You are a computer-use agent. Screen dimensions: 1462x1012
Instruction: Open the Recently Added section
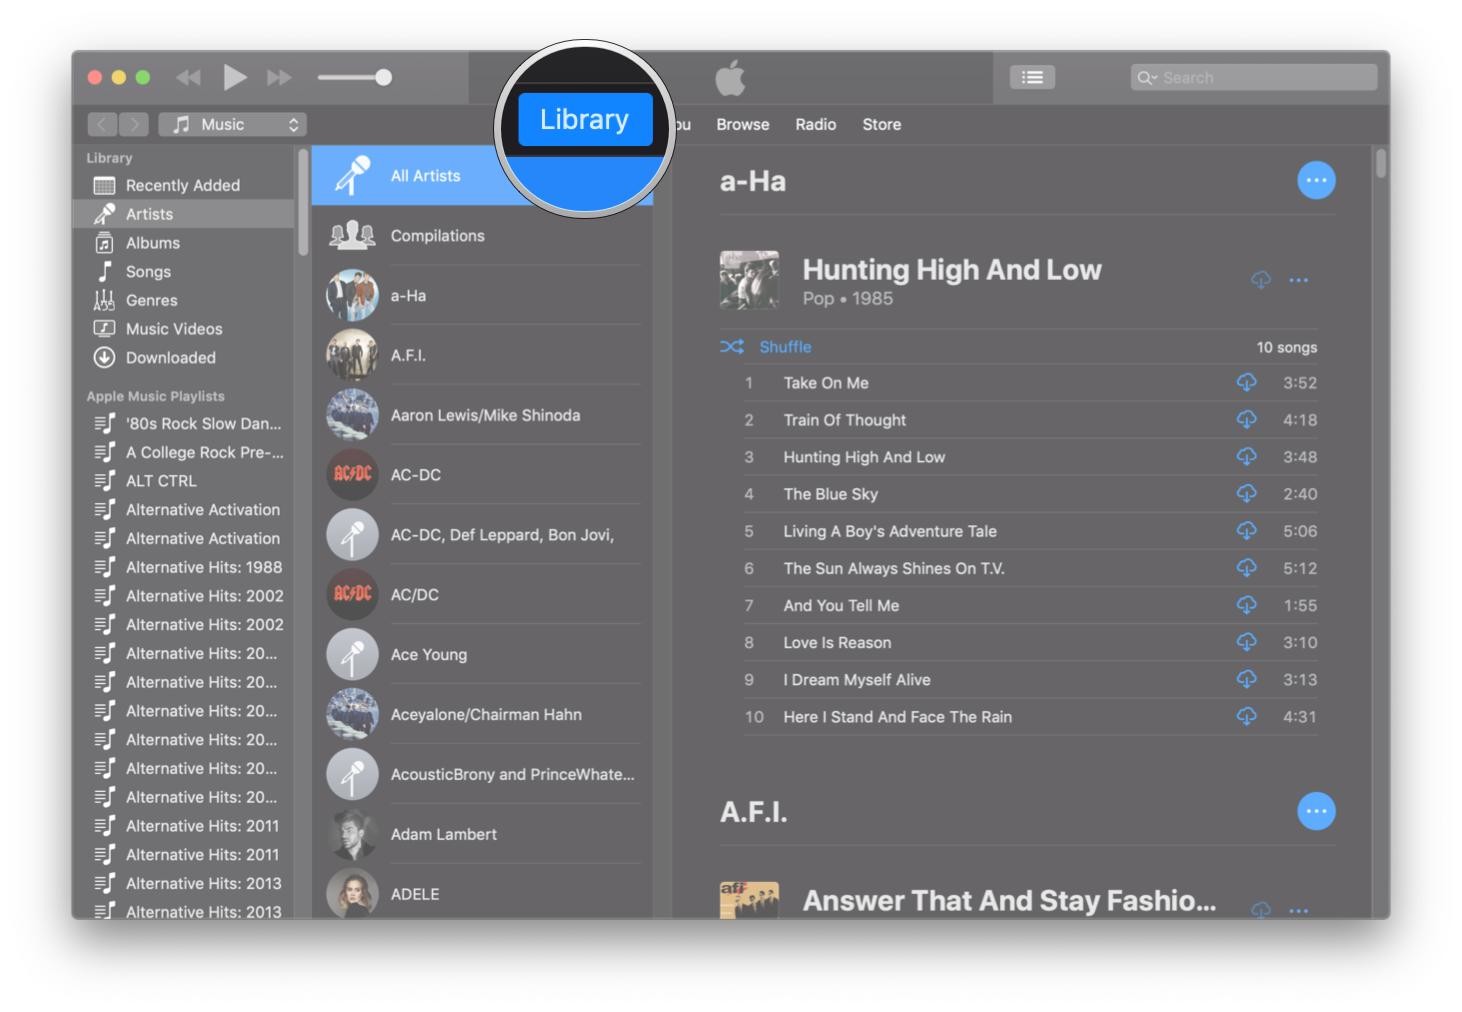click(182, 185)
